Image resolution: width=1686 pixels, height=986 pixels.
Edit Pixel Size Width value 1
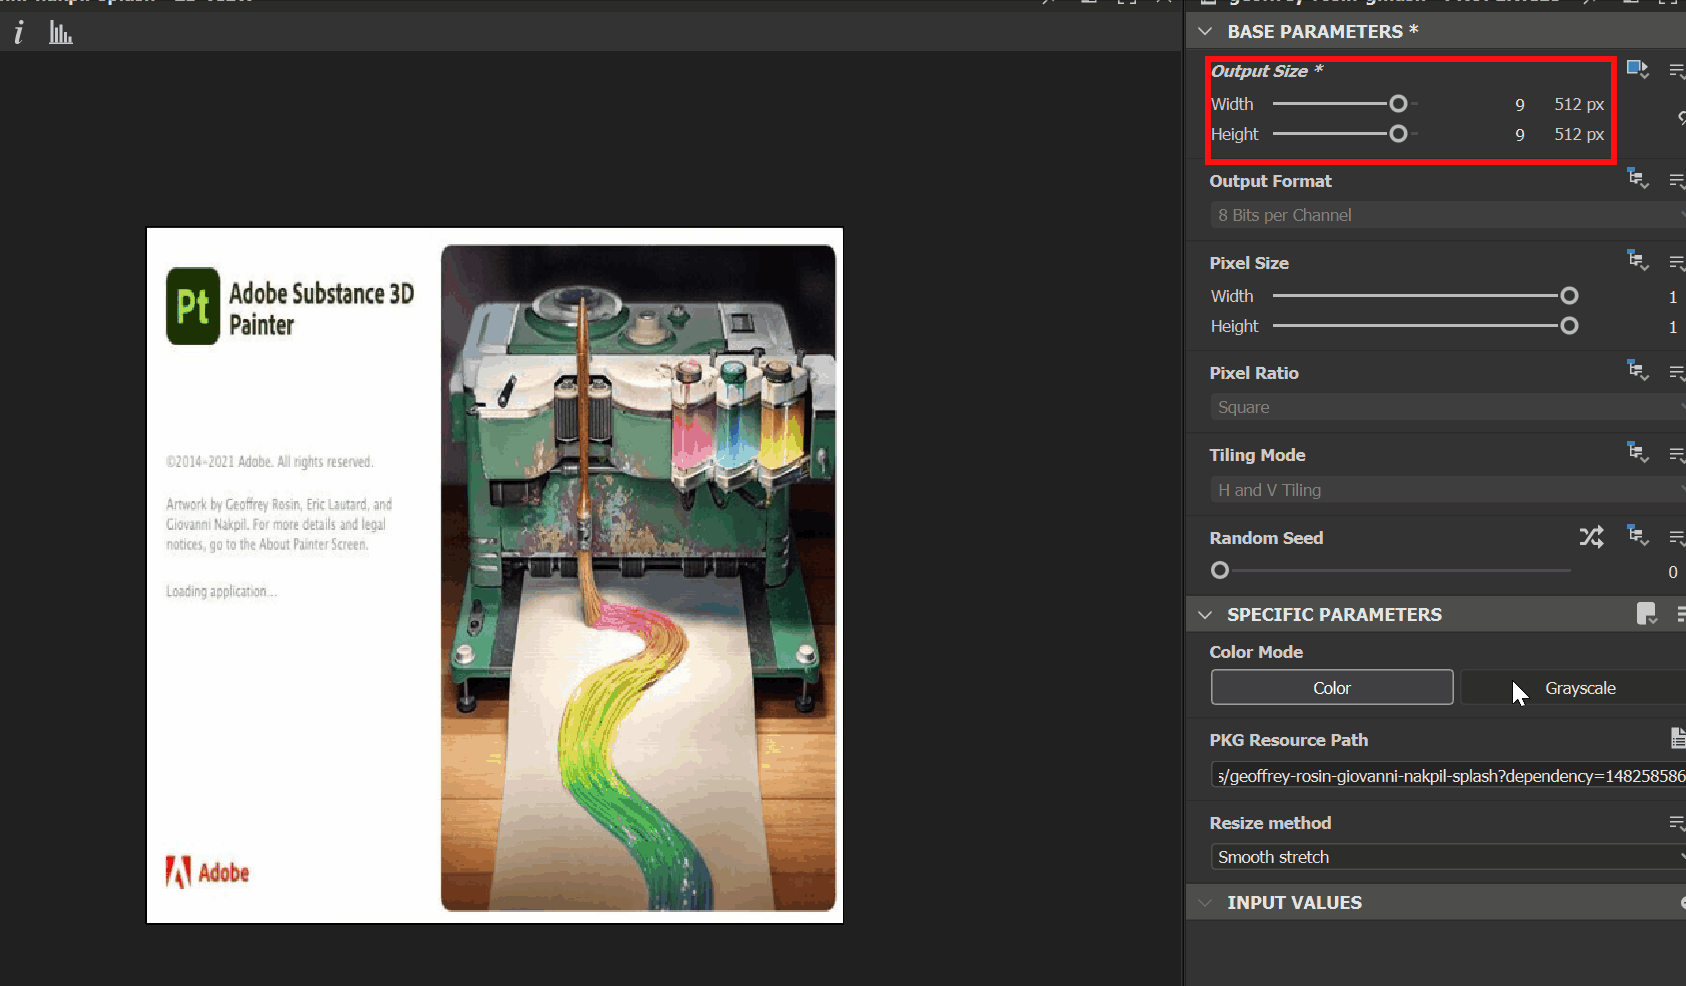coord(1672,297)
